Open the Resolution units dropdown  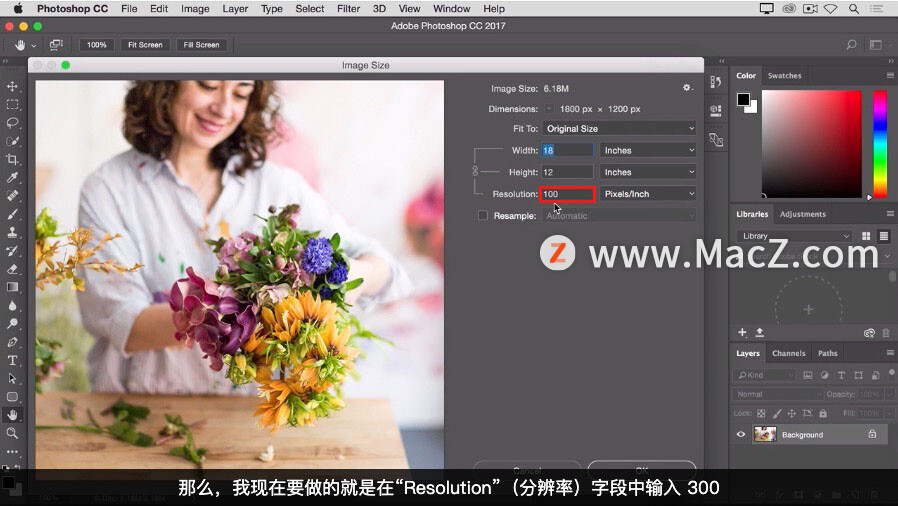(648, 193)
